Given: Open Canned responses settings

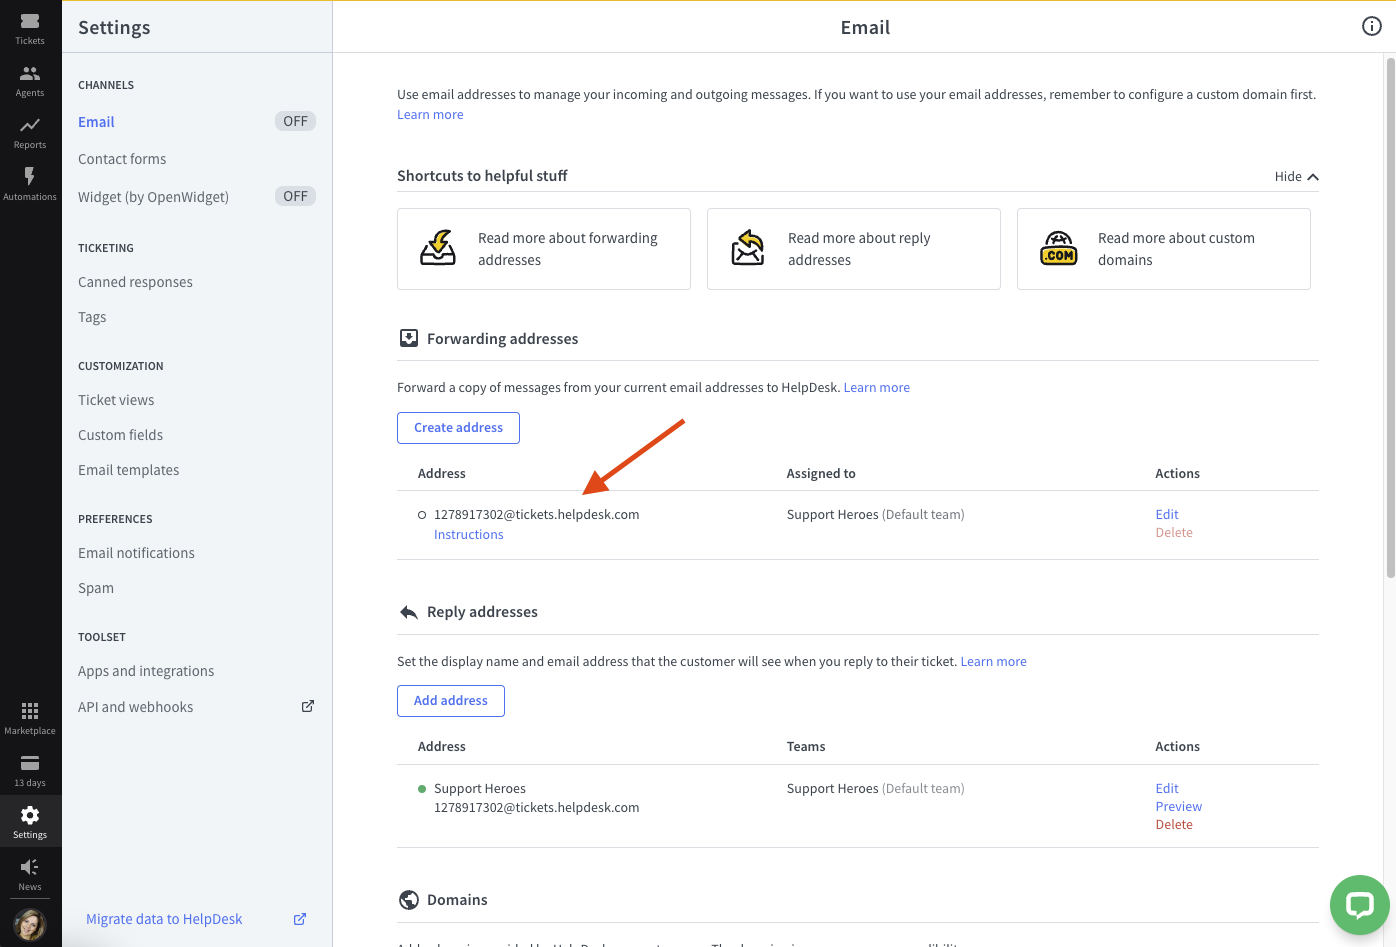Looking at the screenshot, I should 135,282.
